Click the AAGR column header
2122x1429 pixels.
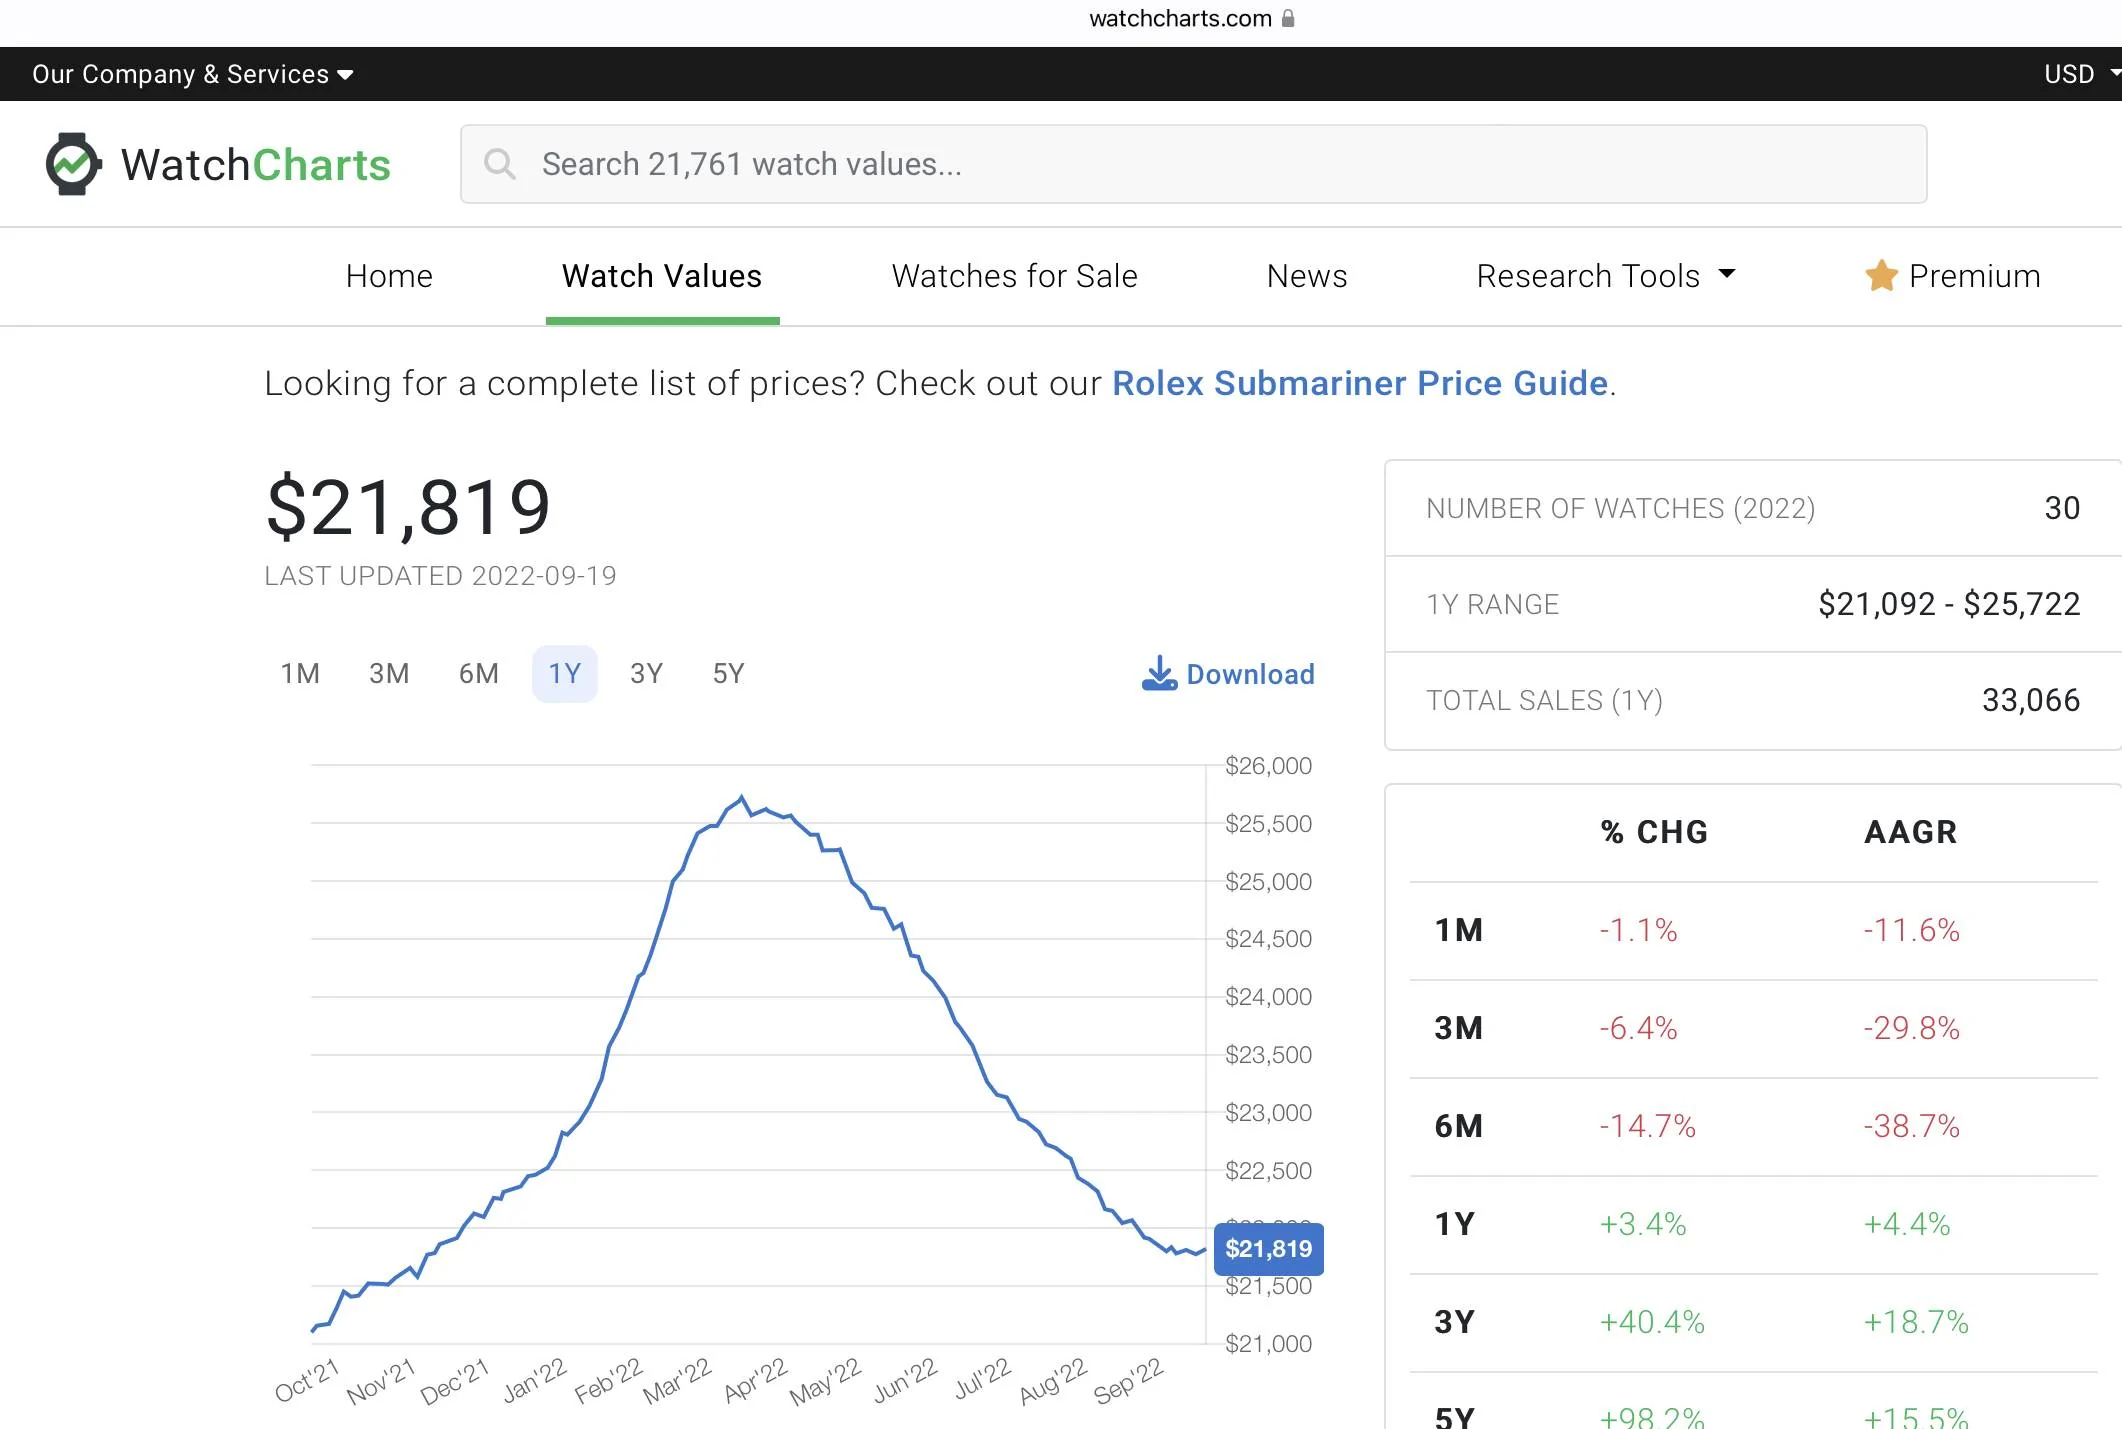click(x=1911, y=832)
